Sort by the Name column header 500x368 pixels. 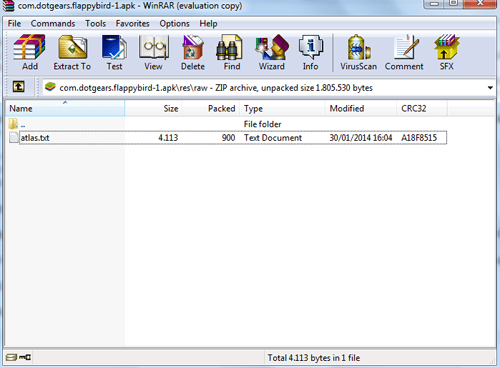pos(65,108)
